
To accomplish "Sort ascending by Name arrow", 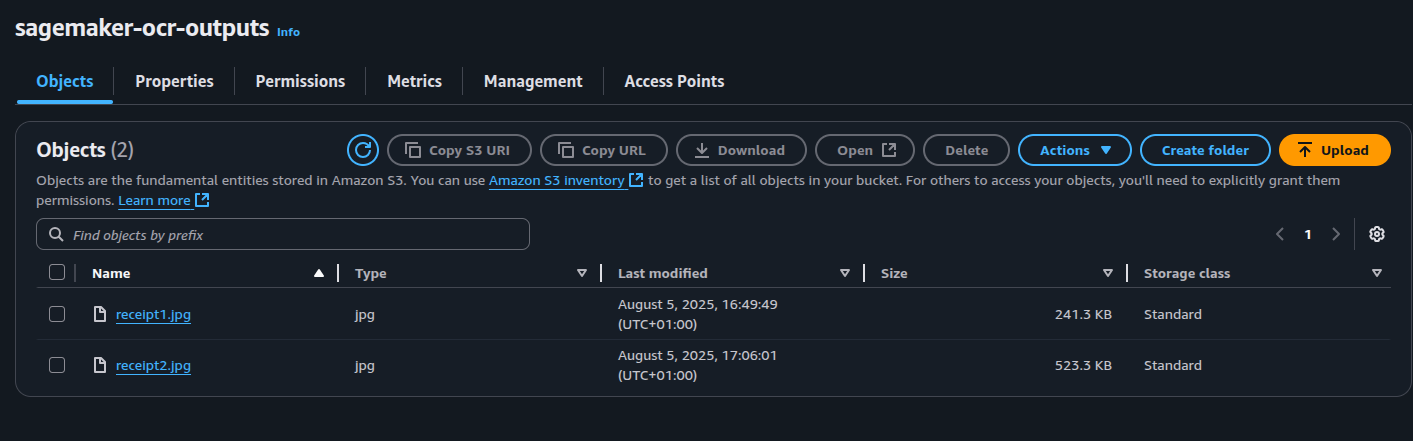I will coord(319,273).
